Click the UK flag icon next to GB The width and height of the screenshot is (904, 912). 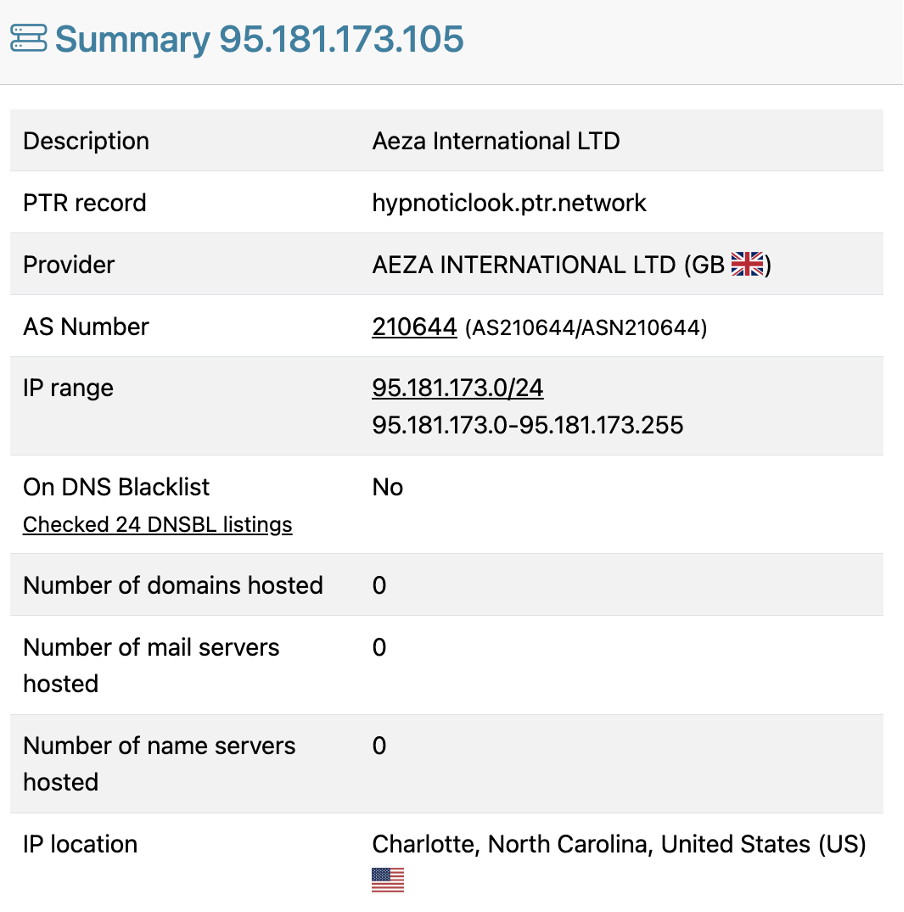747,265
